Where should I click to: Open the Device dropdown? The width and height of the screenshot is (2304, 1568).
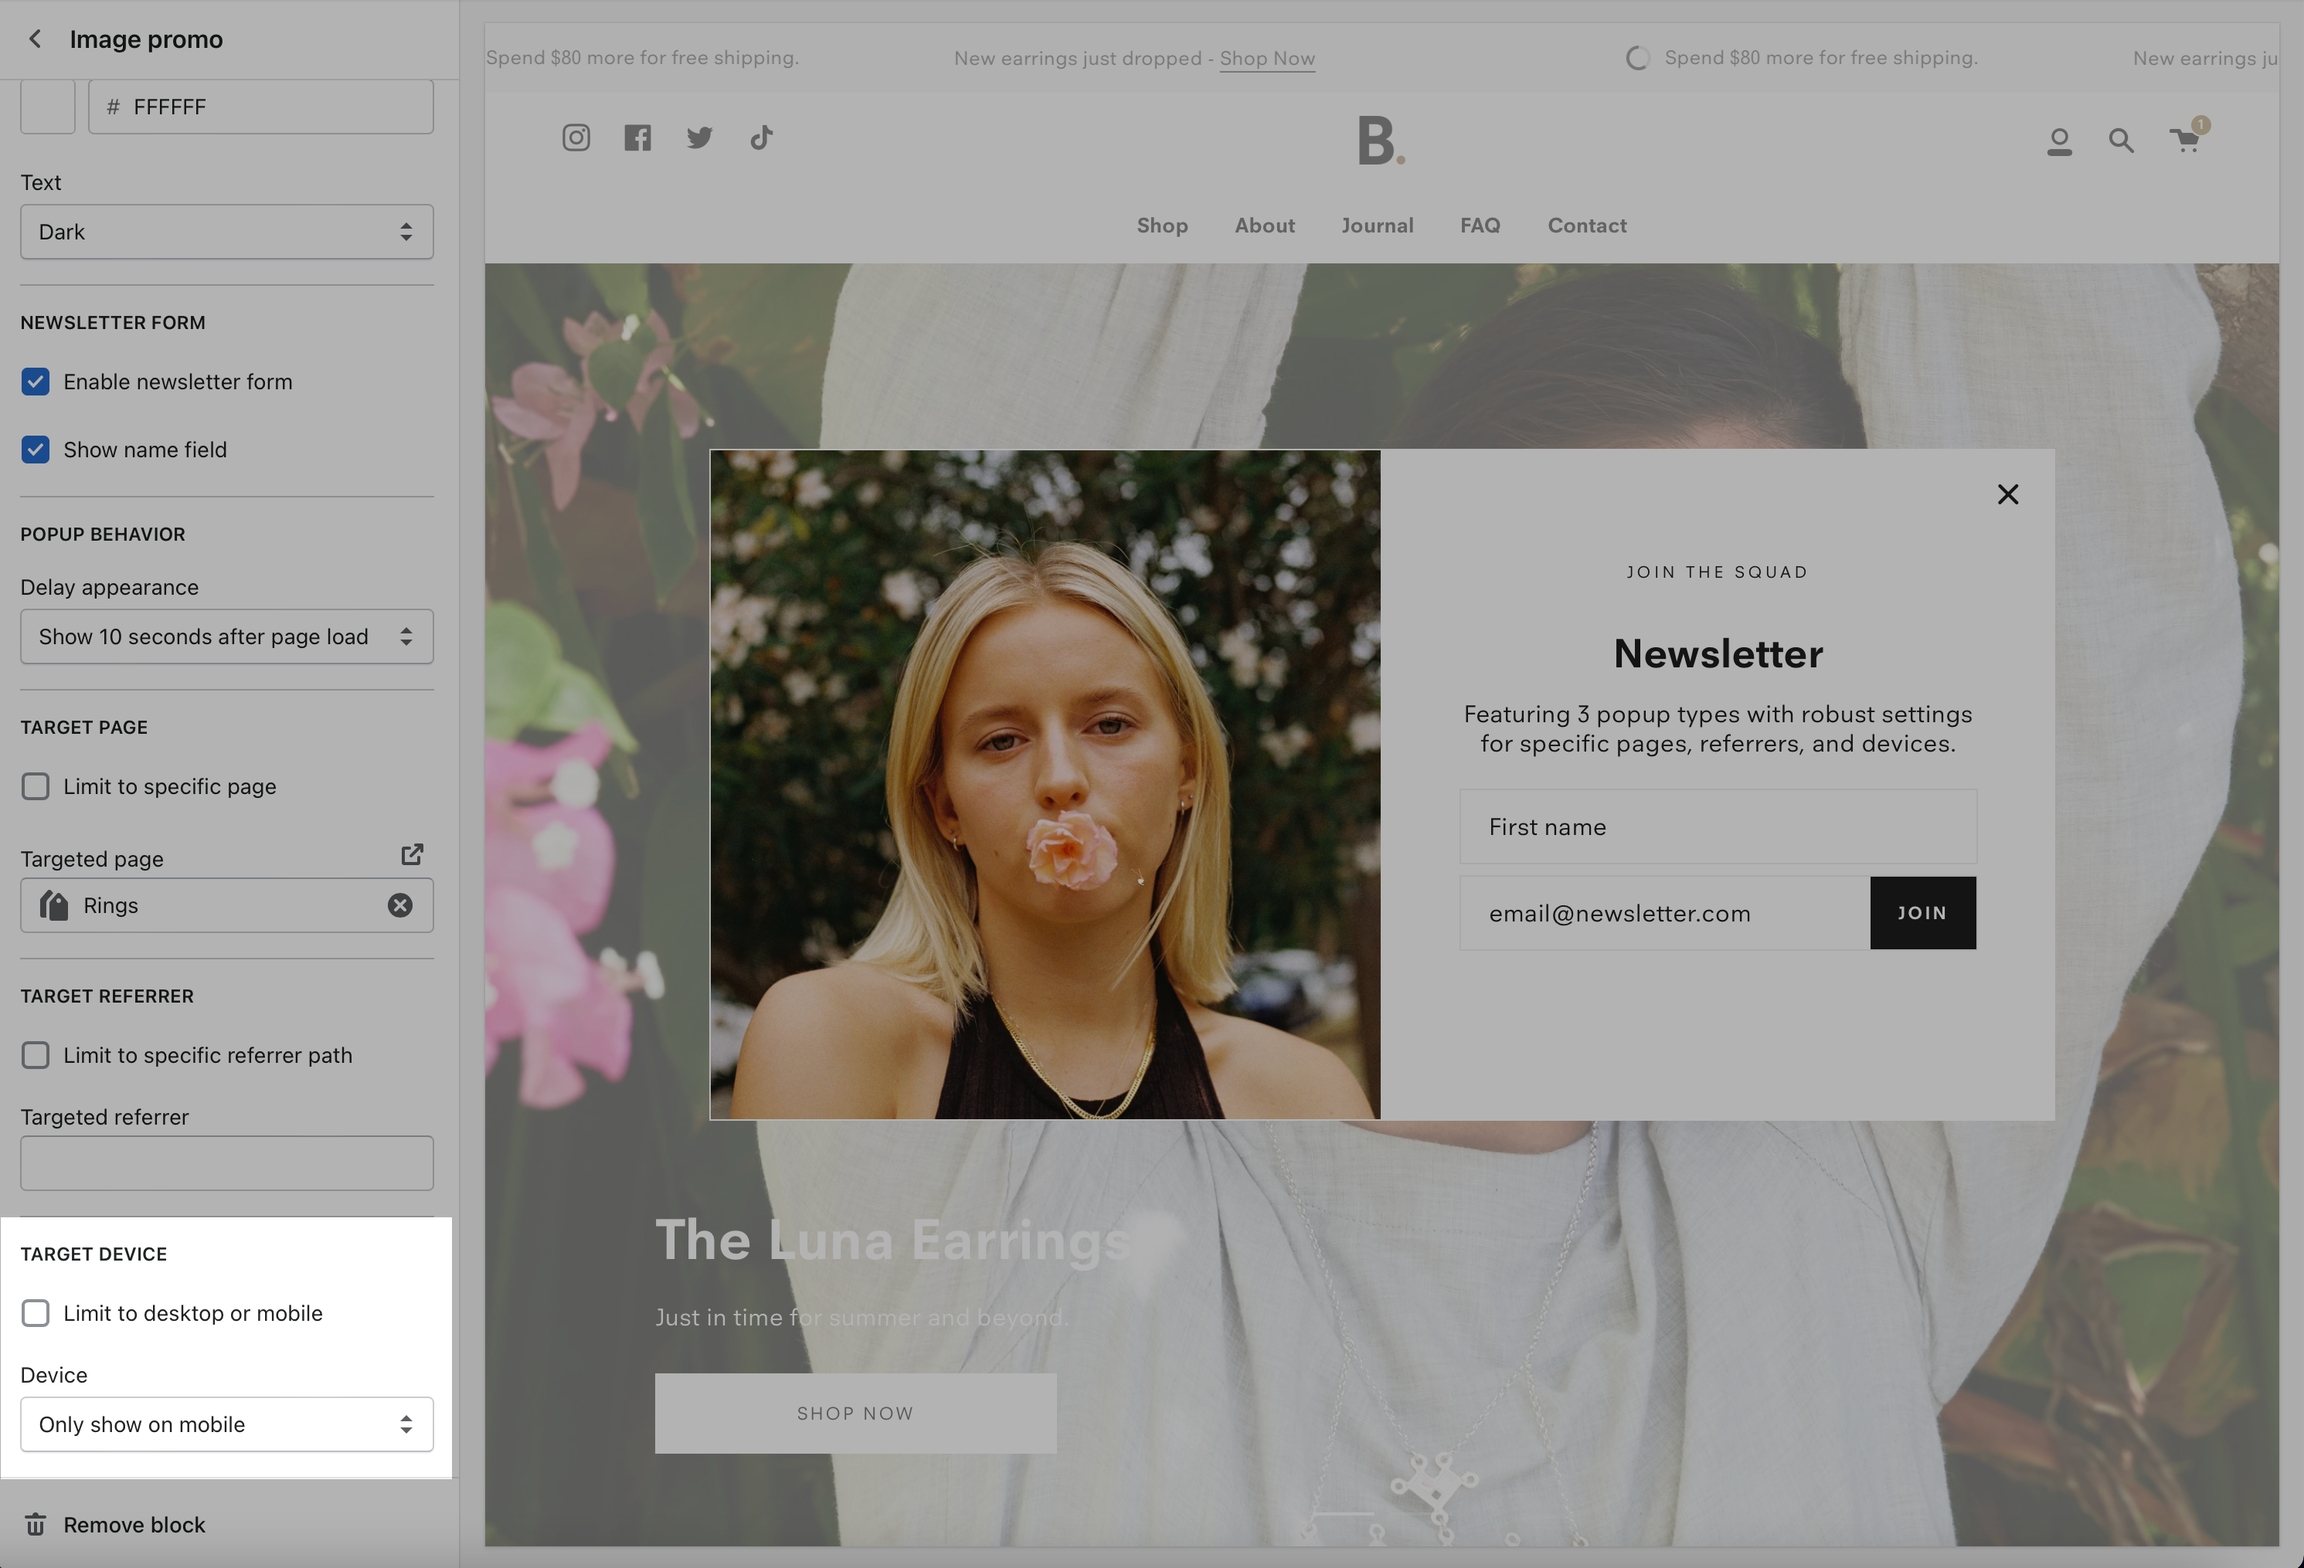tap(227, 1424)
